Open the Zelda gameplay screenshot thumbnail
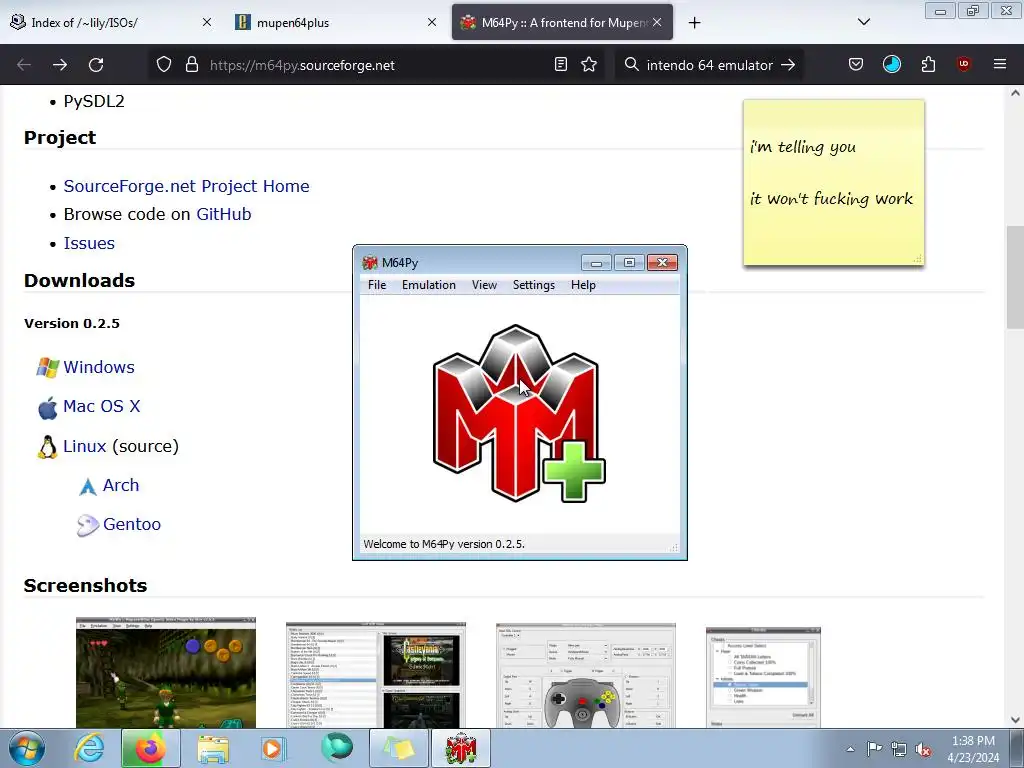The height and width of the screenshot is (768, 1024). (166, 673)
